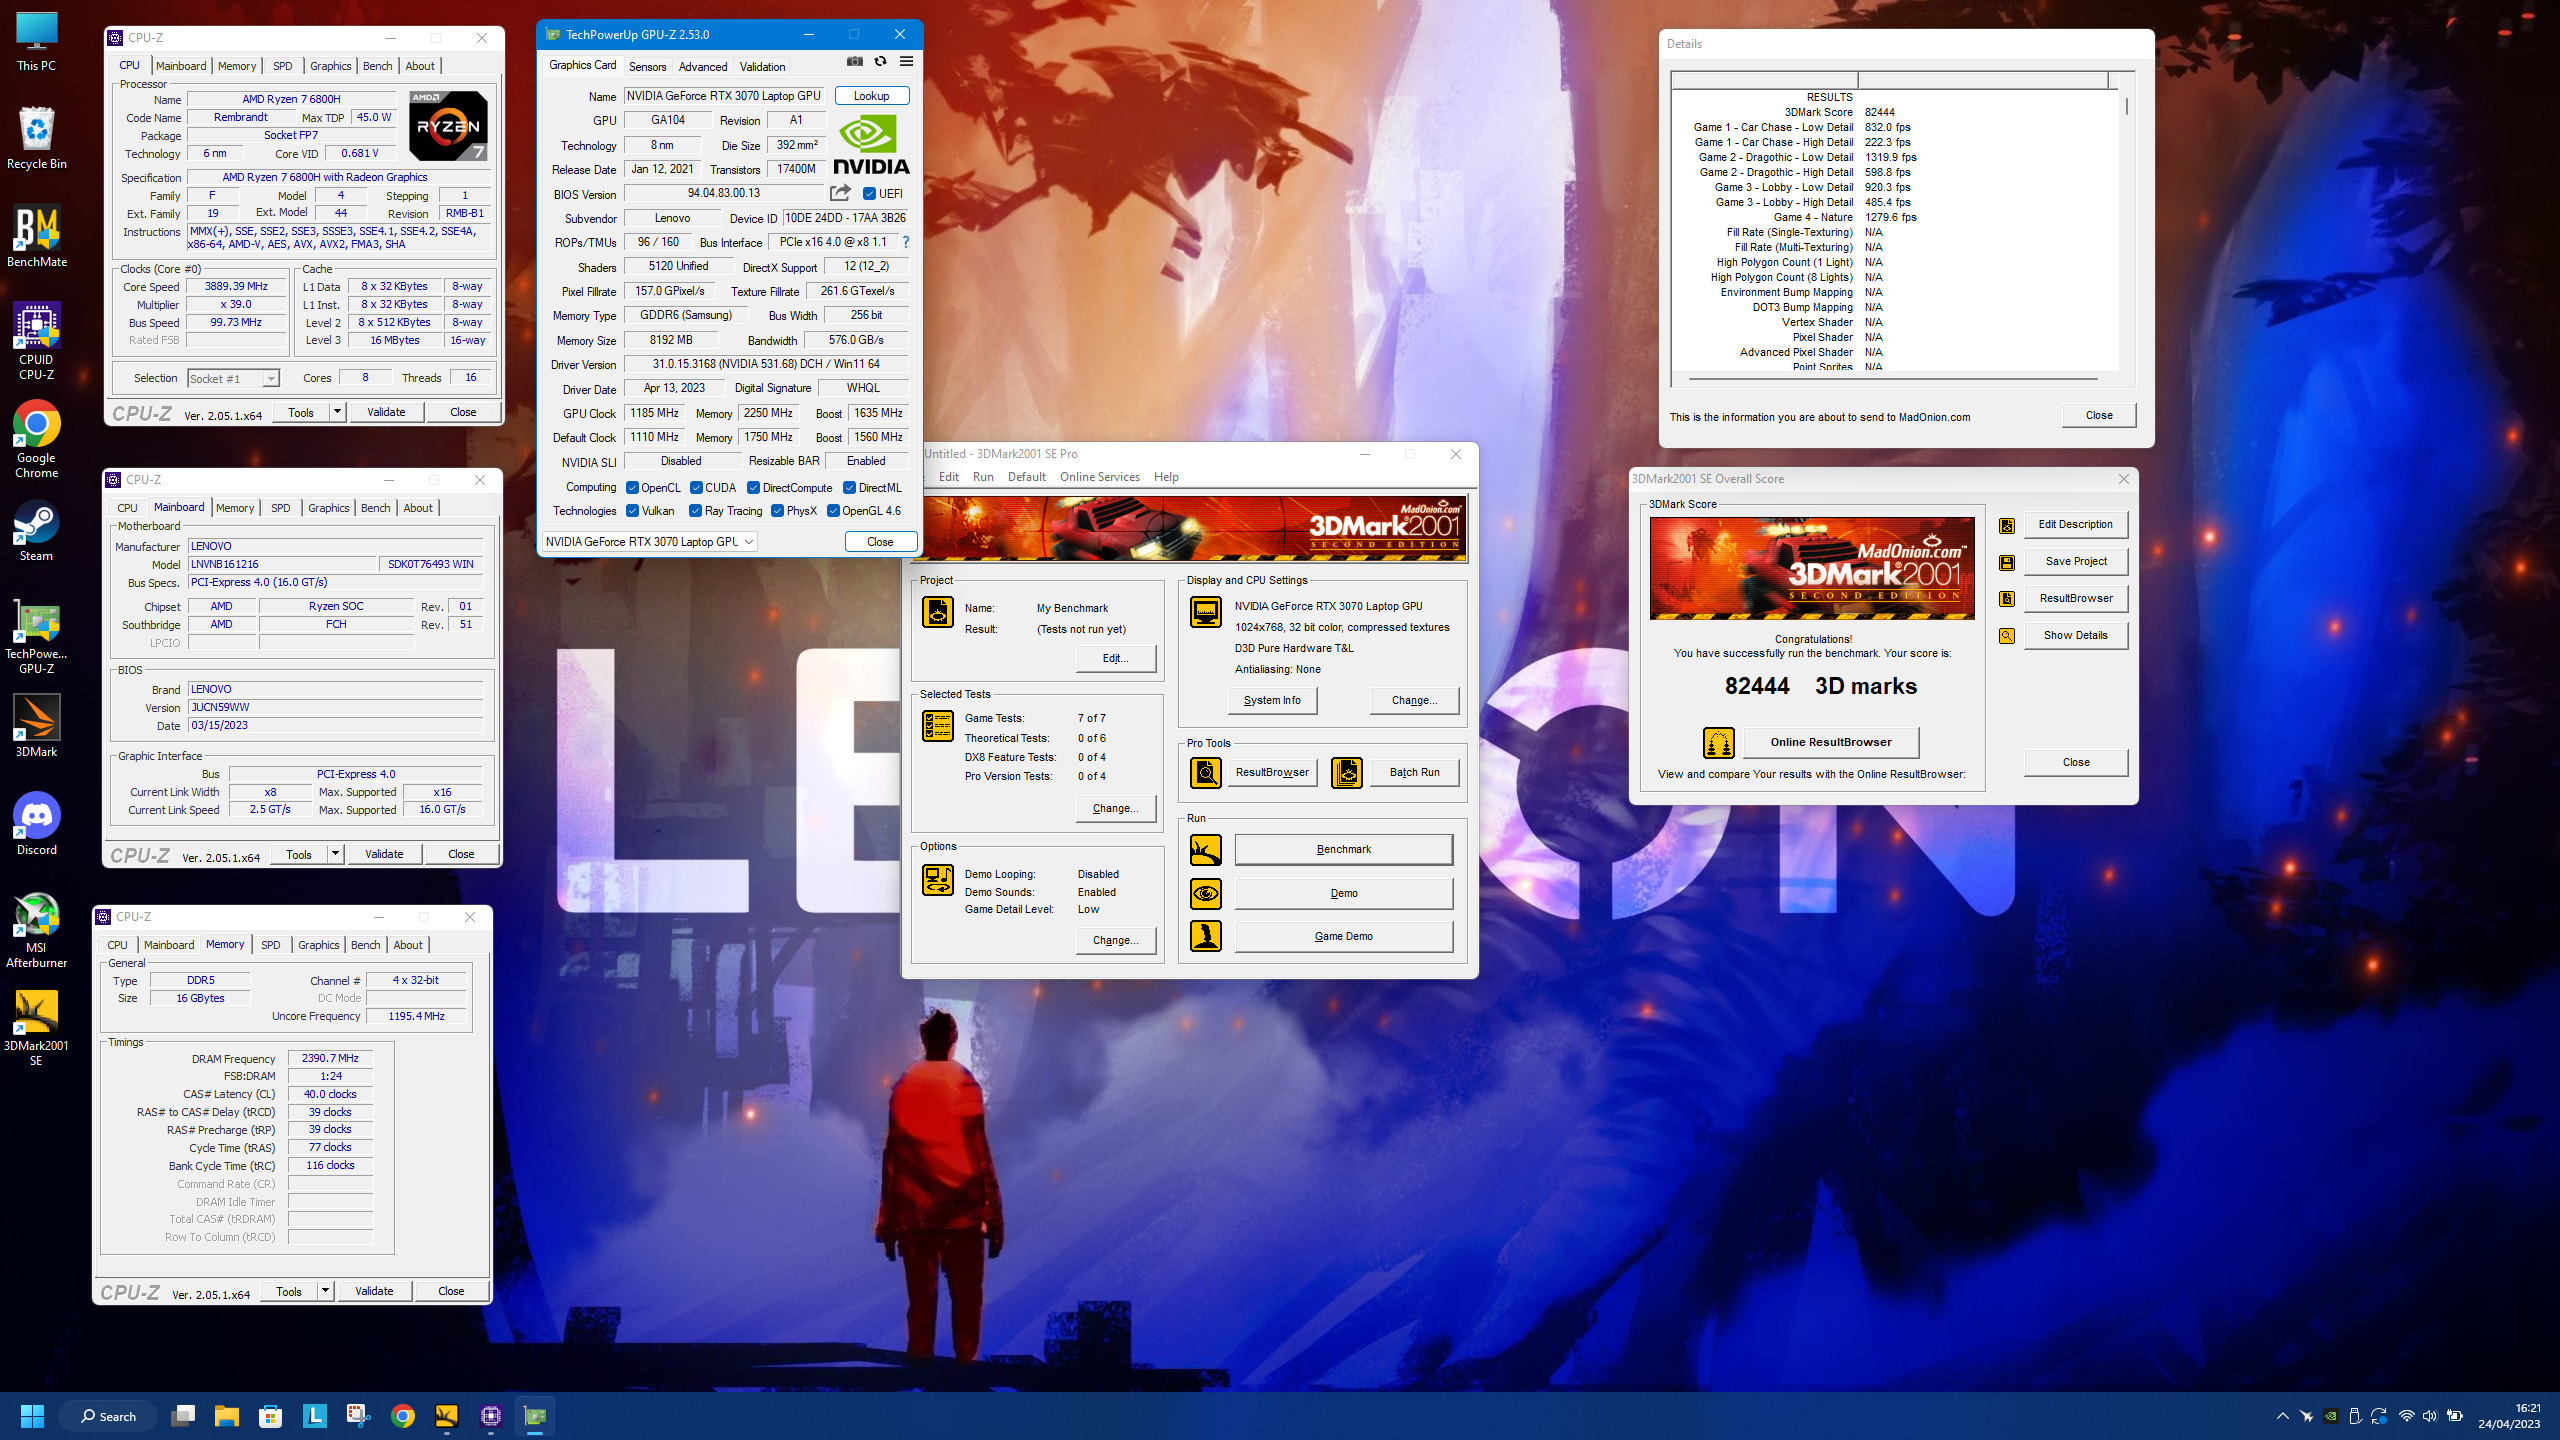Toggle the OpenCL checkbox
Viewport: 2560px width, 1440px height.
click(x=633, y=488)
